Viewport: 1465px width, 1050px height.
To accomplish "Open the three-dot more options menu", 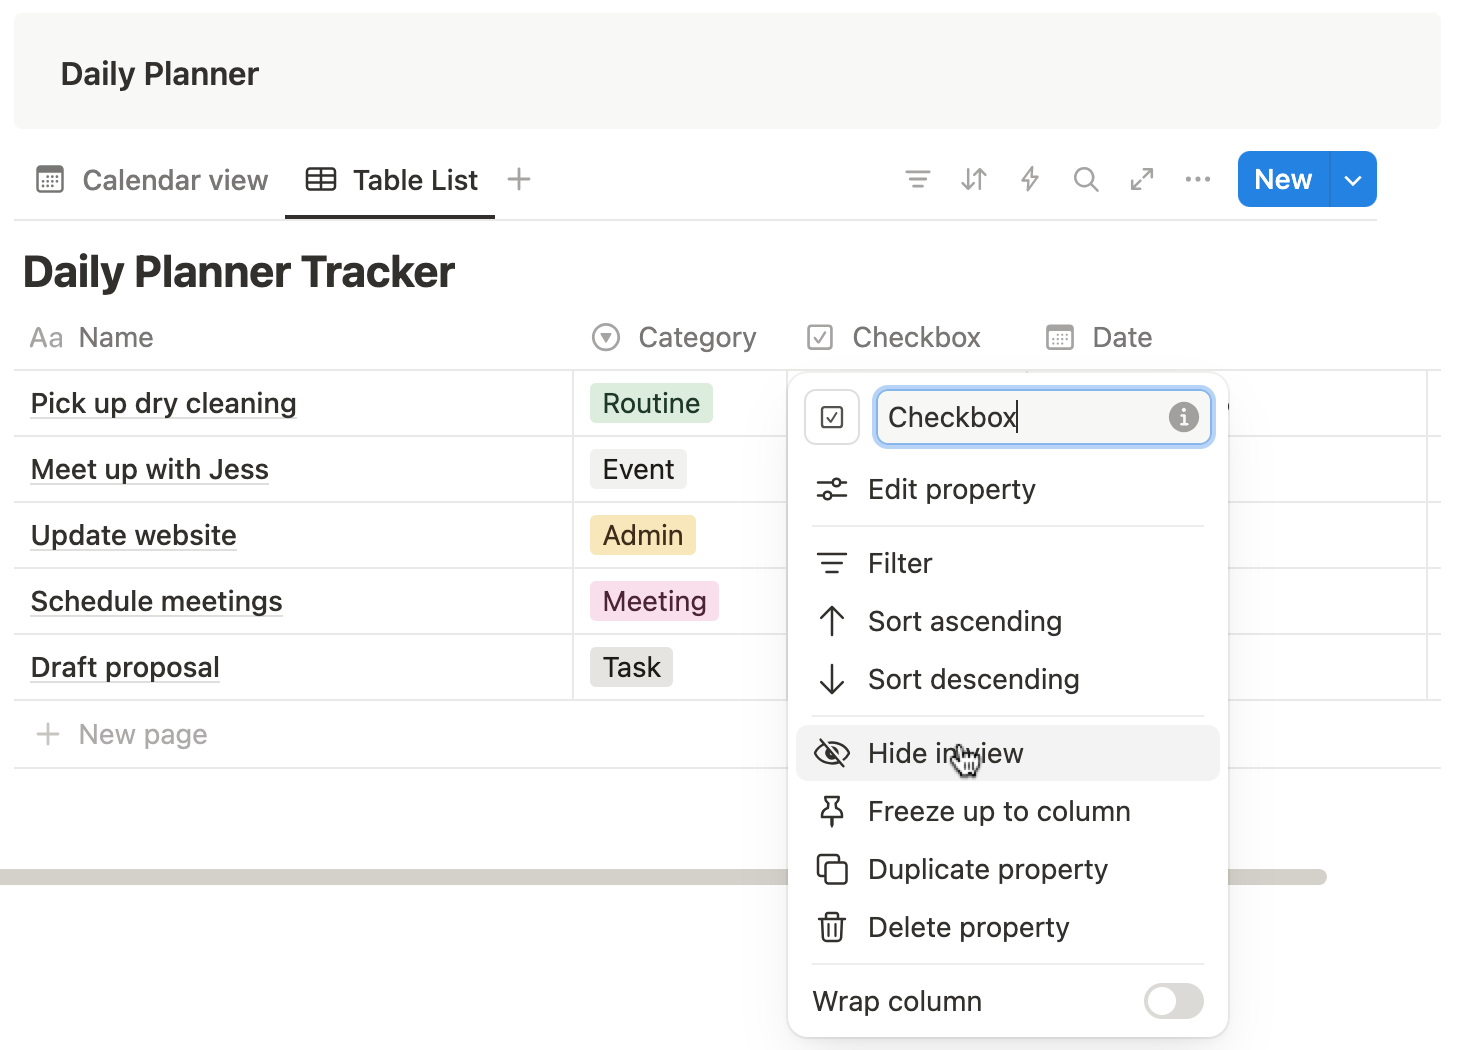I will [1197, 180].
